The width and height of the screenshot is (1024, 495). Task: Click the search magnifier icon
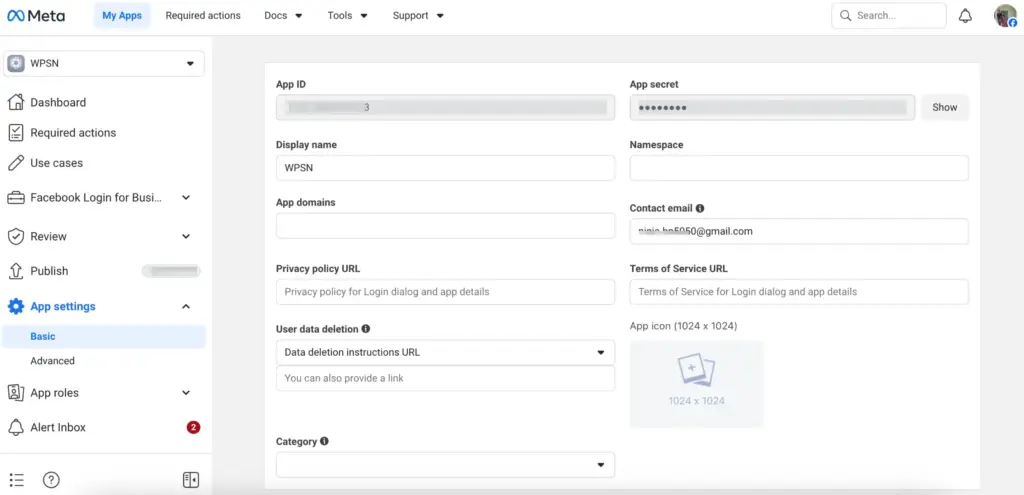tap(846, 16)
